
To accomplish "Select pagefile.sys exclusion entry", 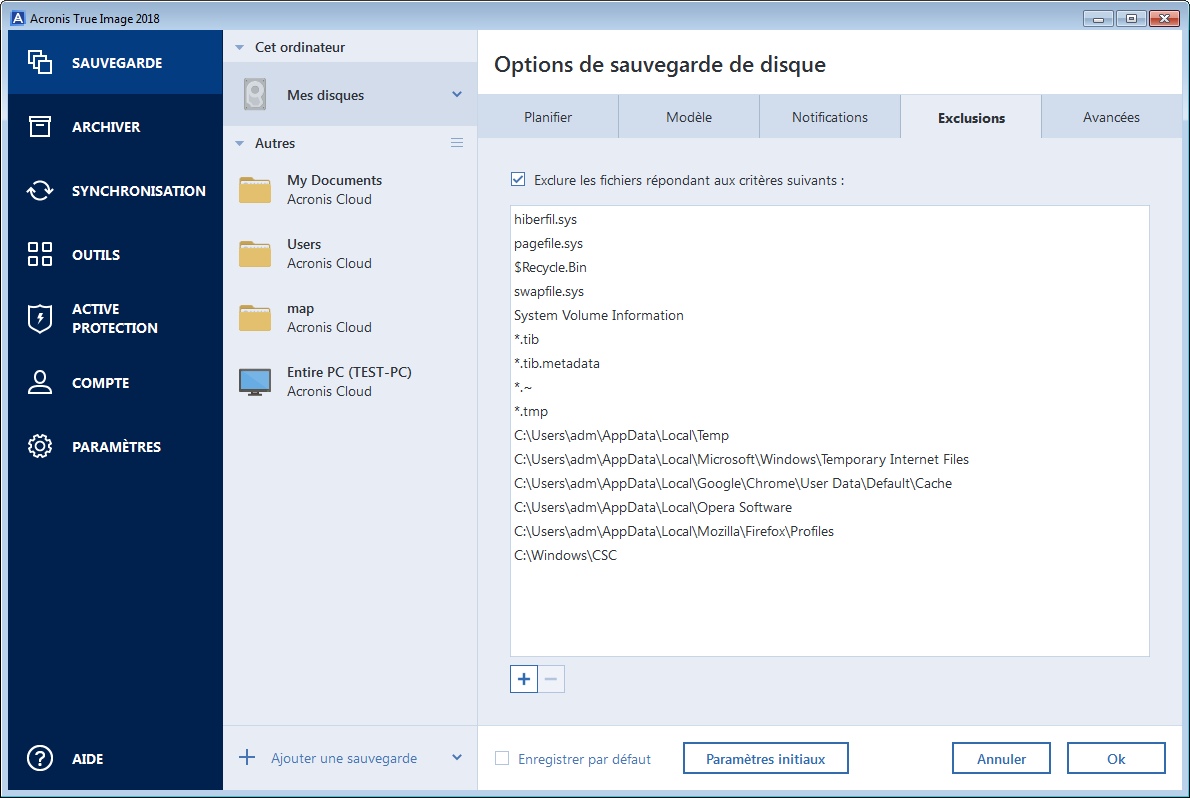I will [830, 243].
